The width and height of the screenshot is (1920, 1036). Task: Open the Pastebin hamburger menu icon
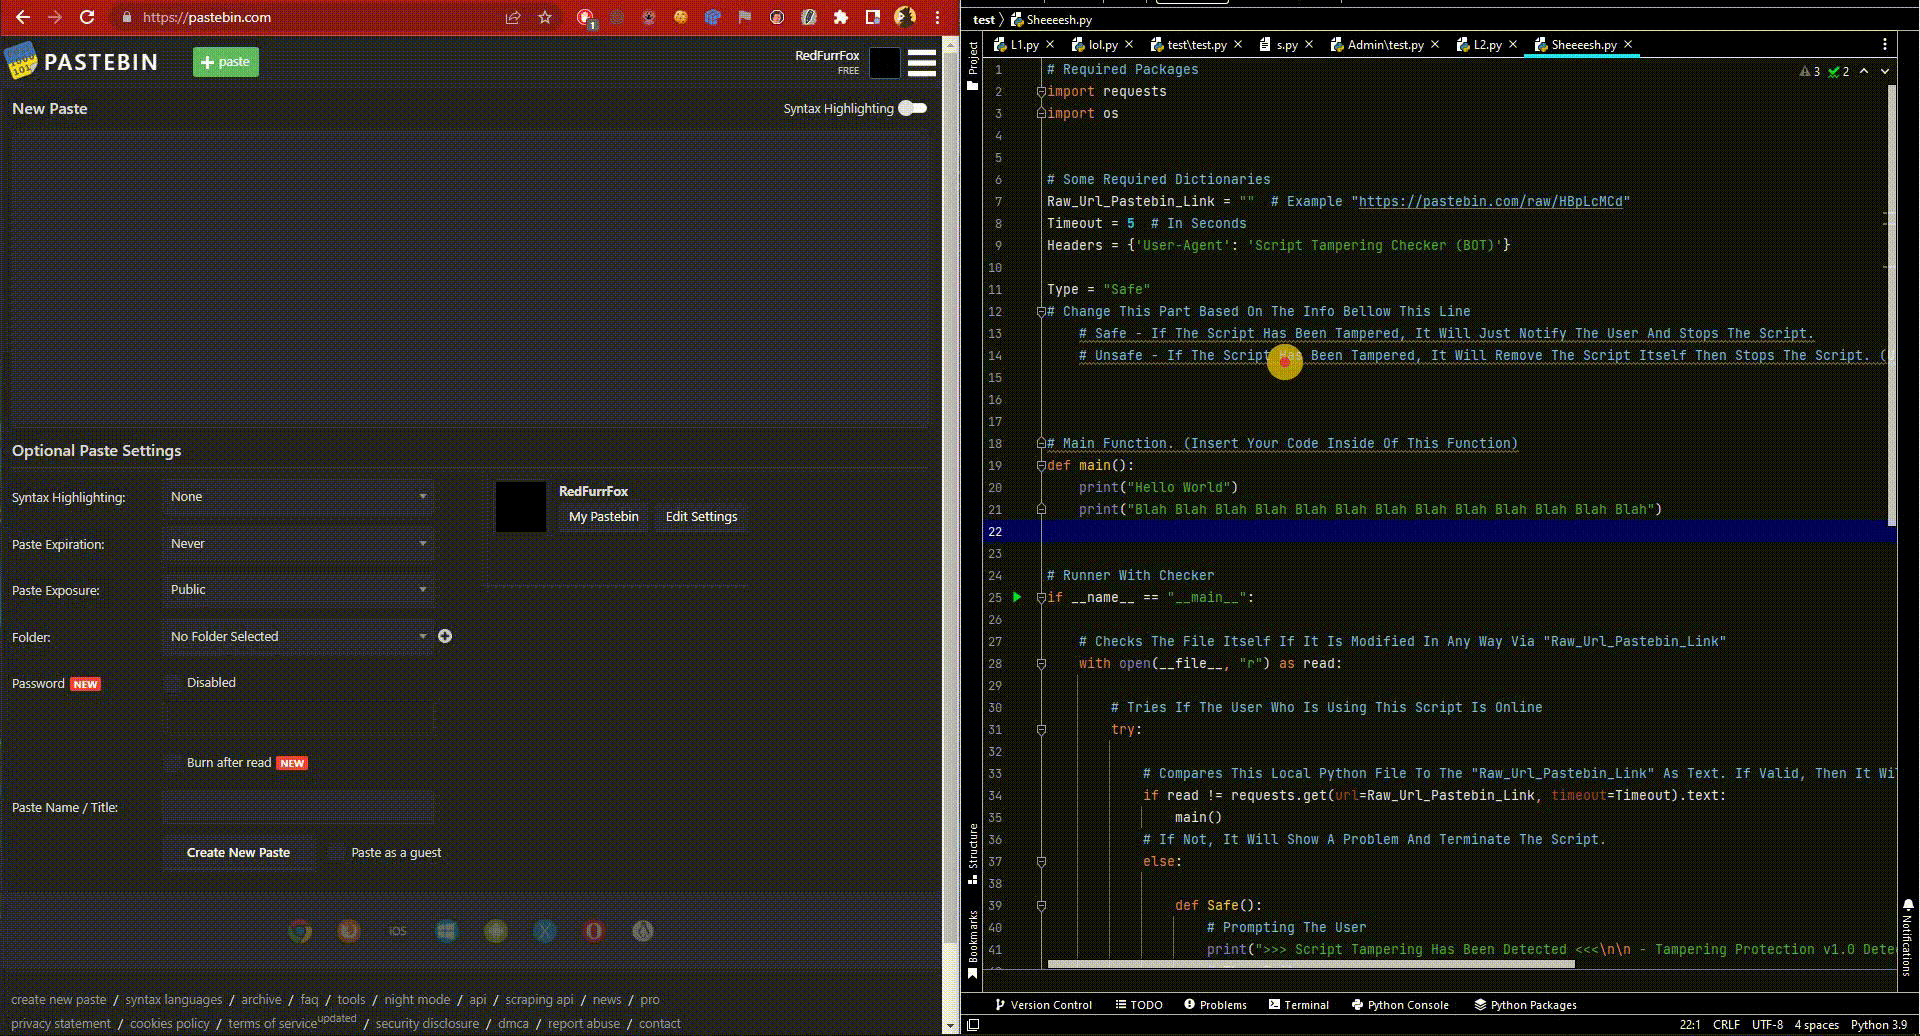pos(921,63)
